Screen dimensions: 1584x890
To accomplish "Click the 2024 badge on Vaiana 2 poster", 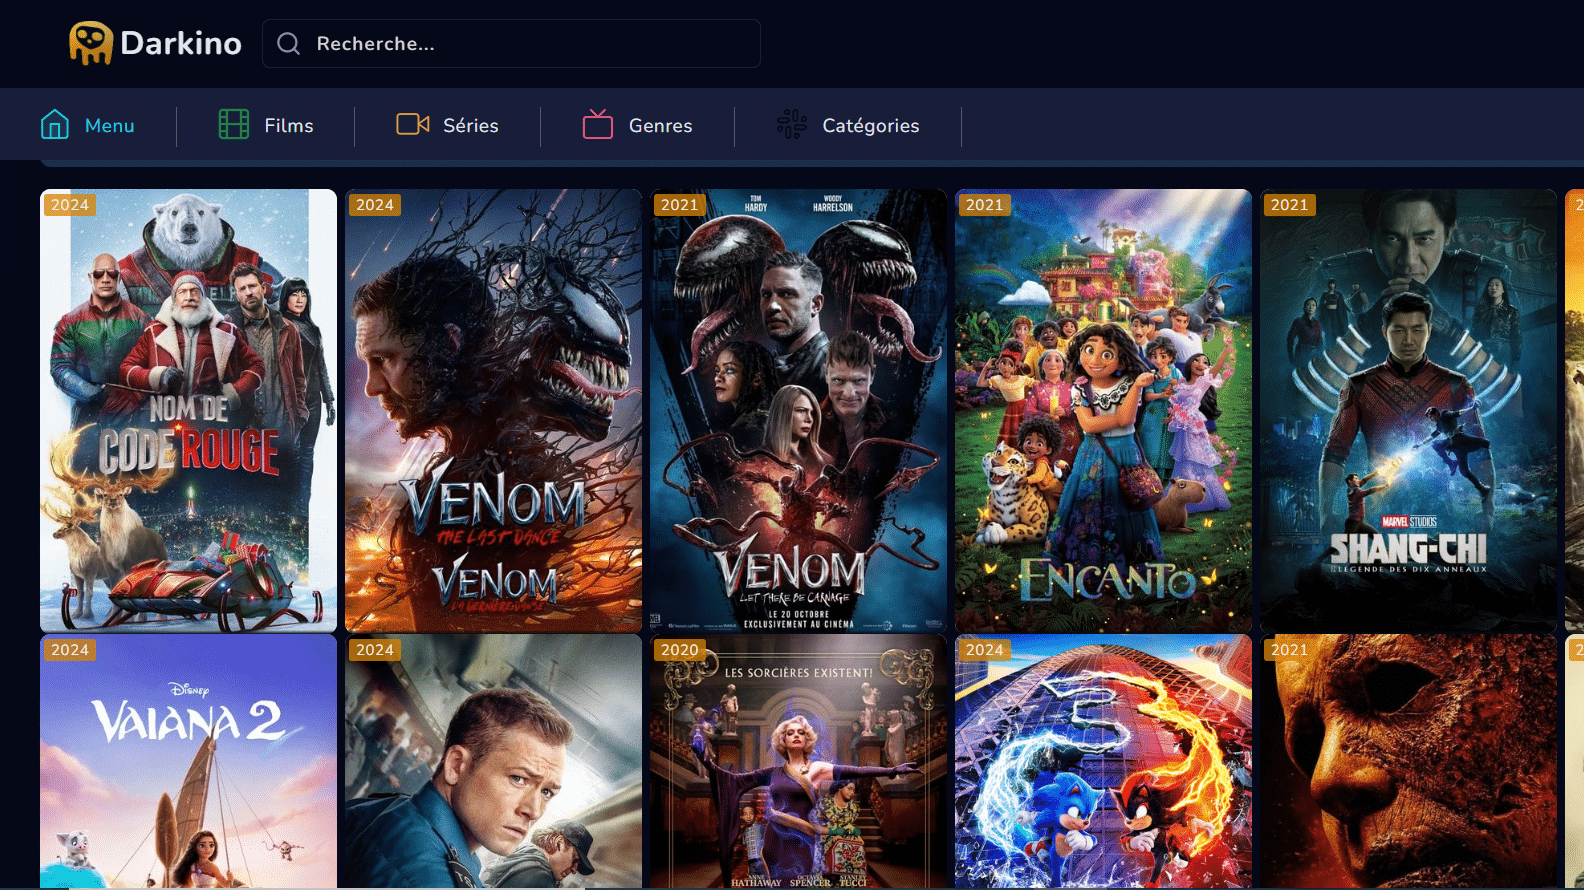I will (x=70, y=650).
